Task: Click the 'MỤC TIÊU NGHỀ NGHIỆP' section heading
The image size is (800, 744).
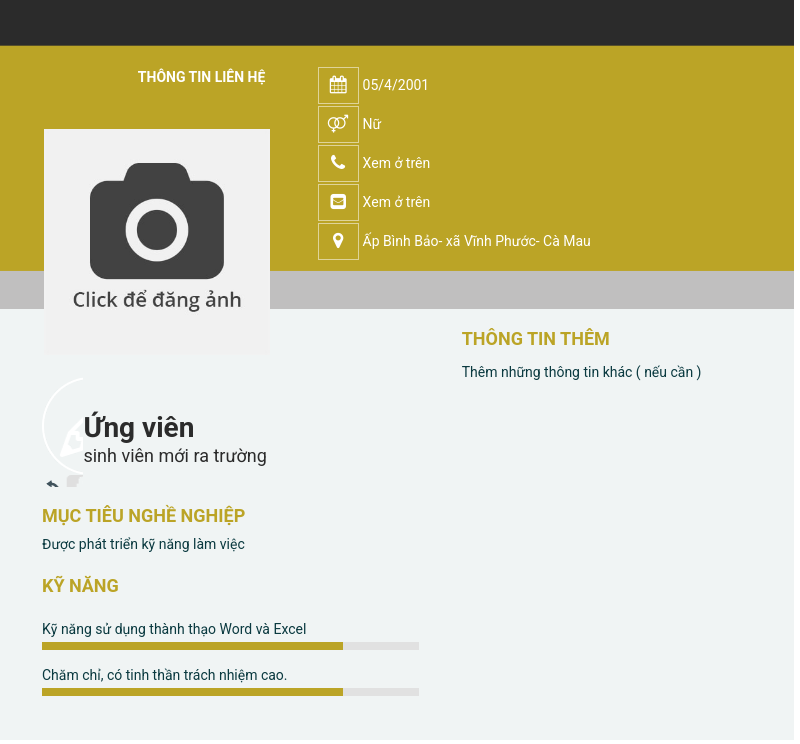Action: 143,516
